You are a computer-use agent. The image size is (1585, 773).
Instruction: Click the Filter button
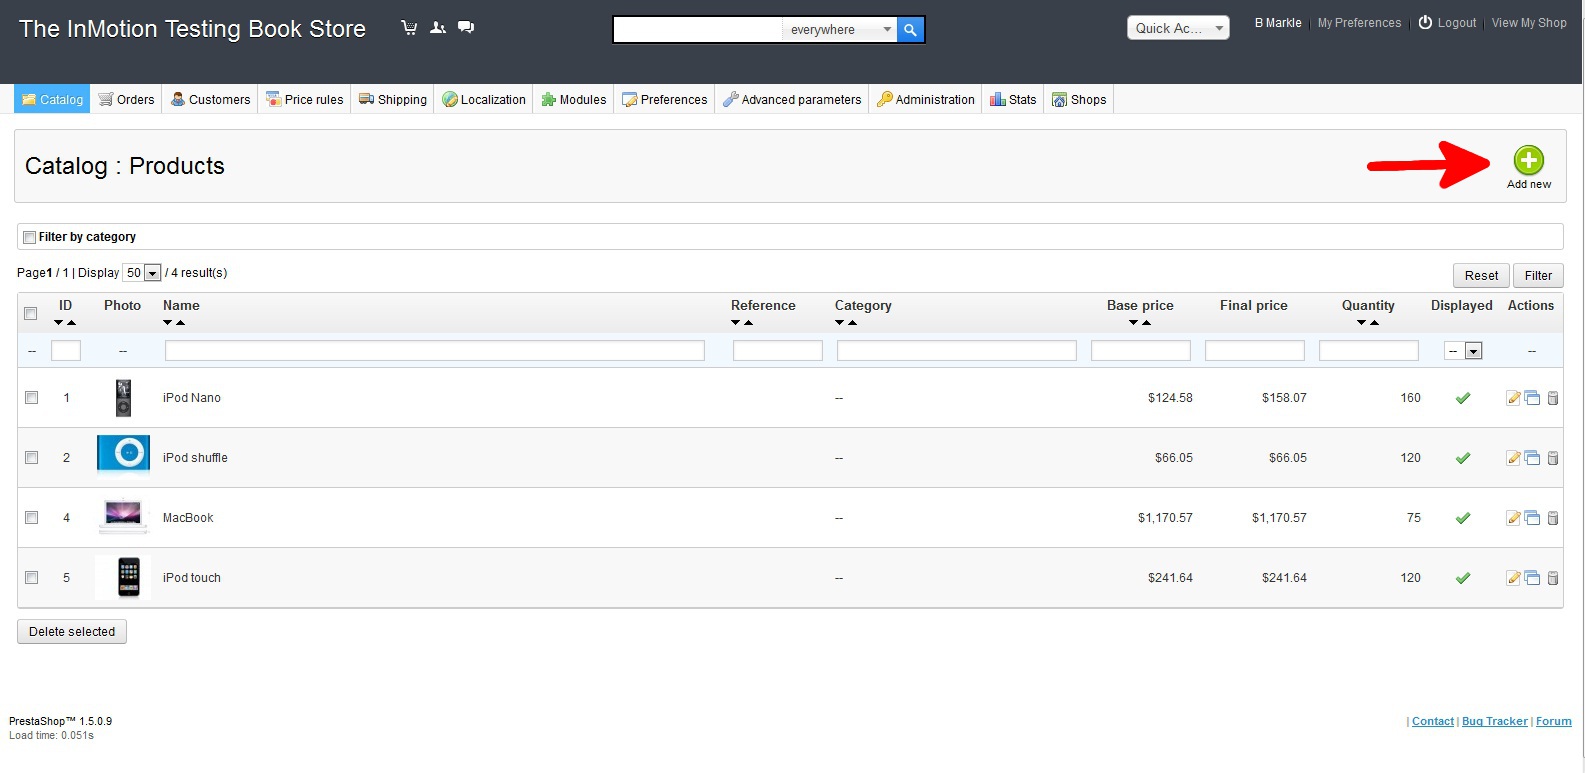pos(1538,276)
